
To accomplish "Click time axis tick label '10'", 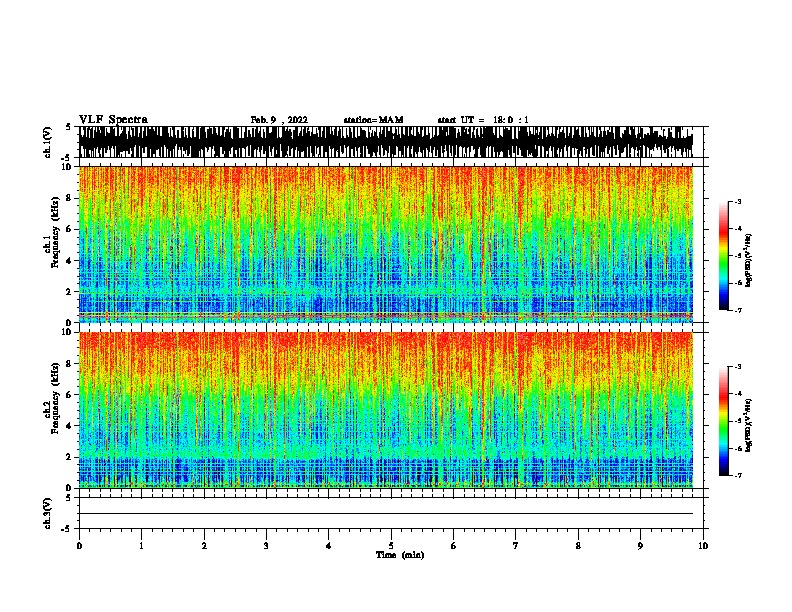I will 703,545.
